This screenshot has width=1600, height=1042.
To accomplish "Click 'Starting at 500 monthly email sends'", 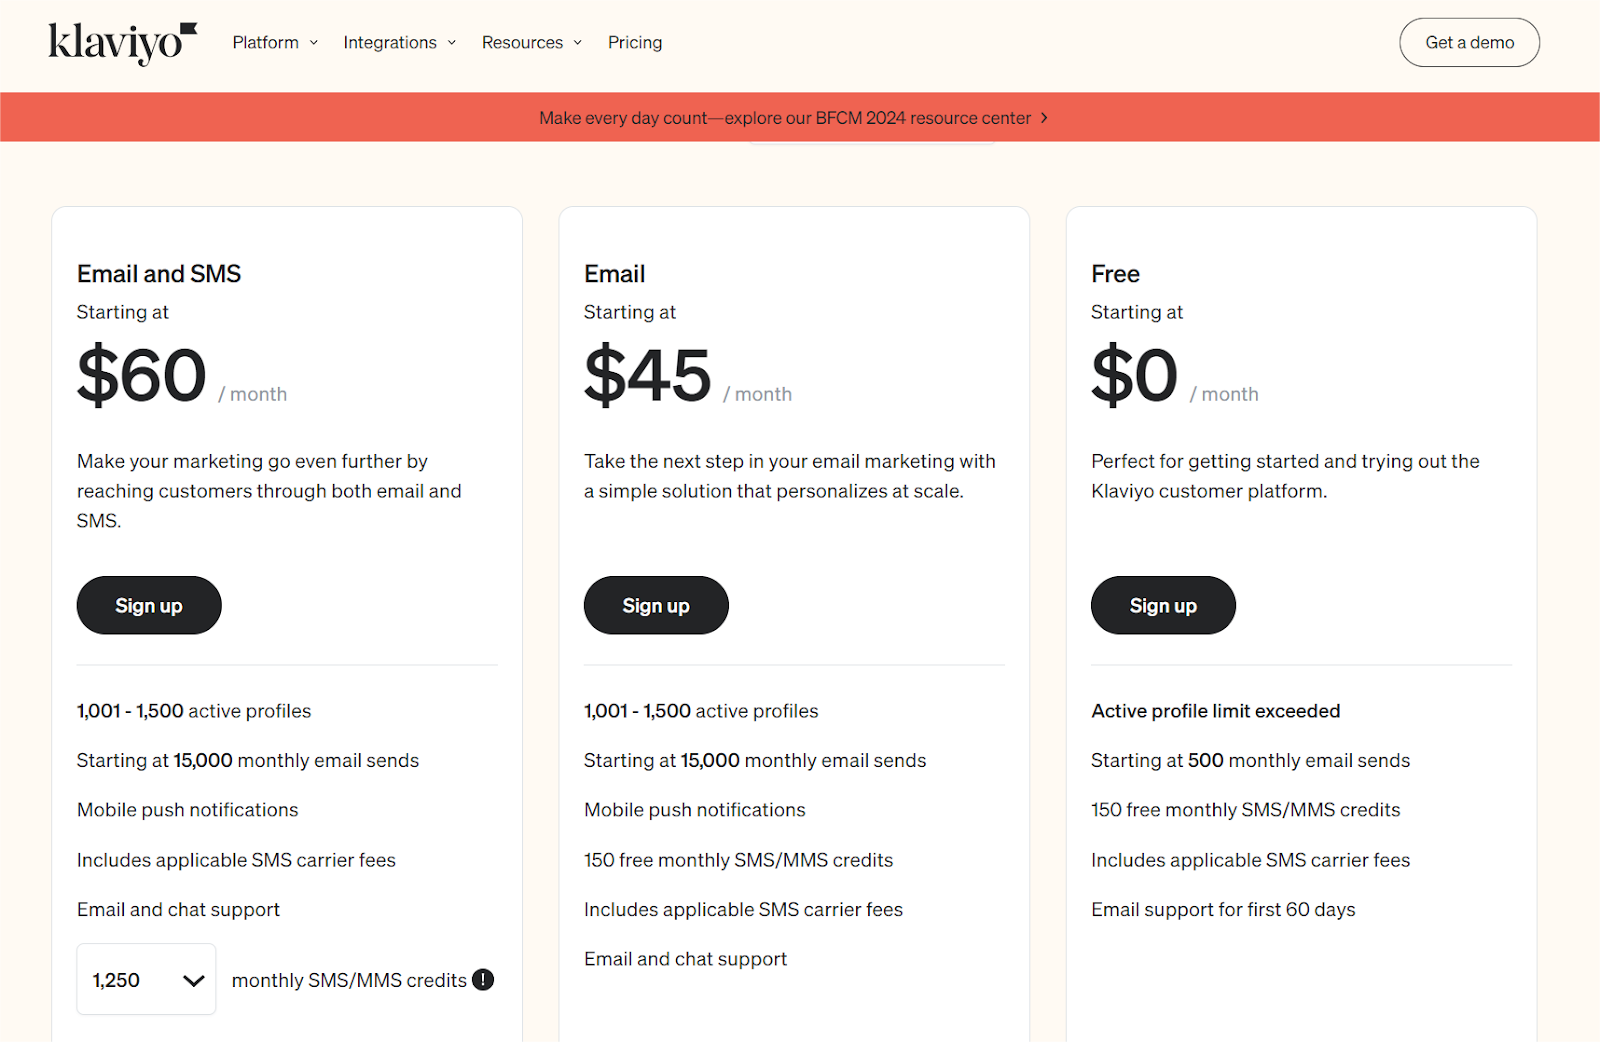I will (x=1250, y=761).
